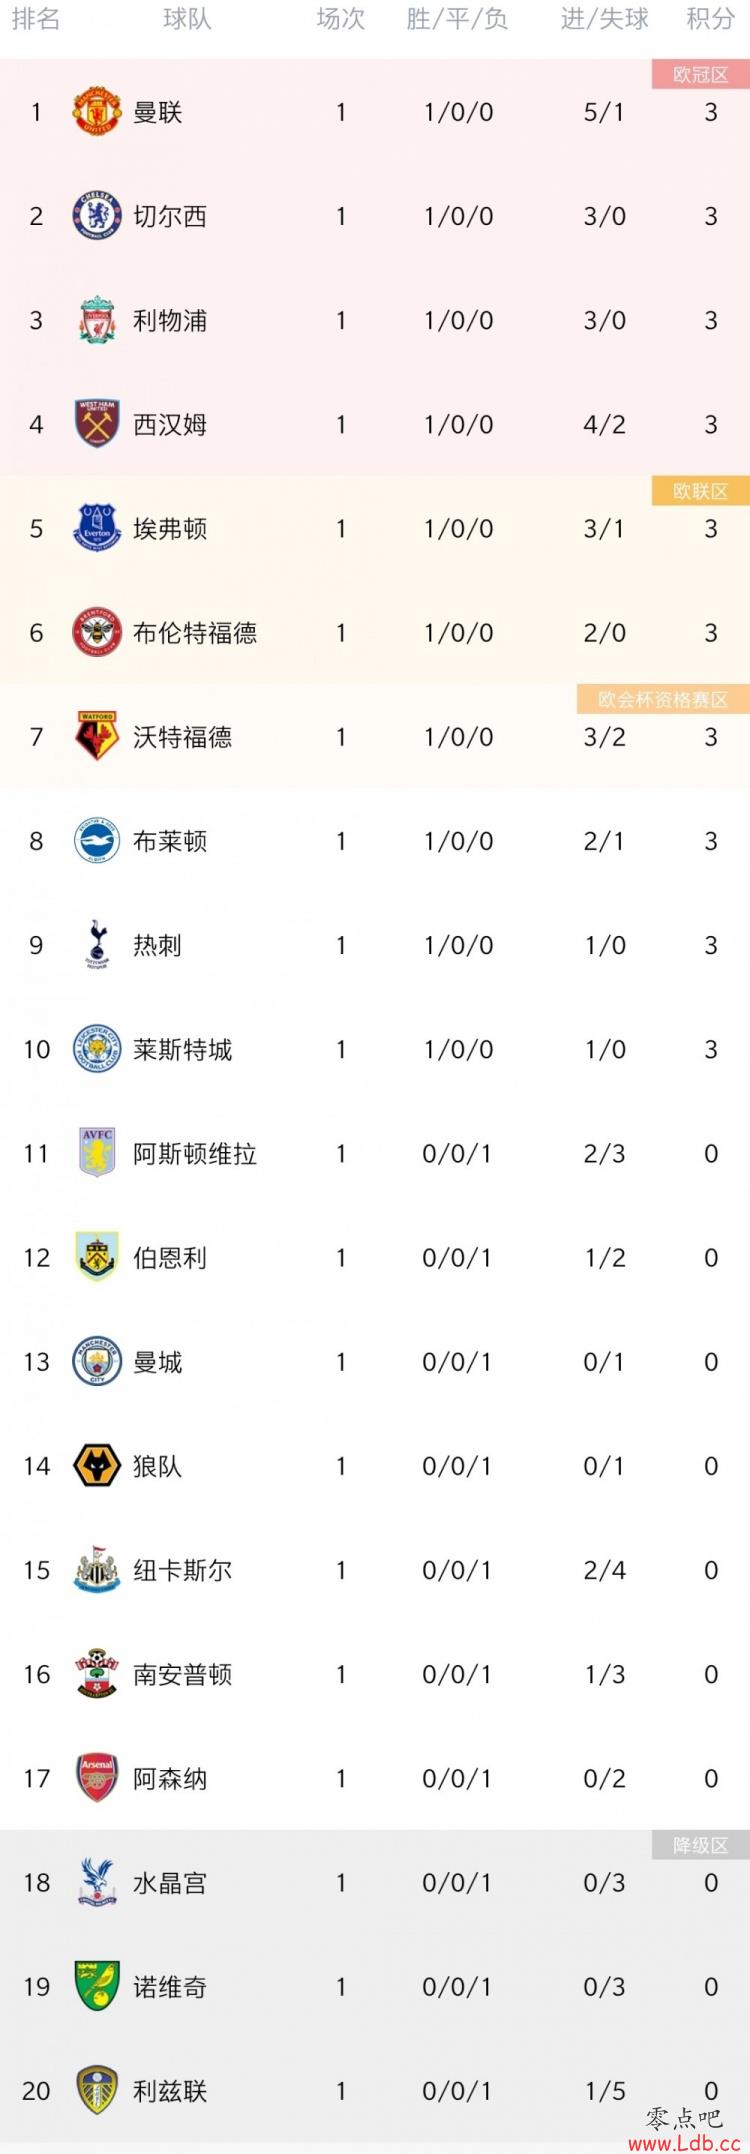Click the Tottenham cockerel logo

(x=97, y=945)
